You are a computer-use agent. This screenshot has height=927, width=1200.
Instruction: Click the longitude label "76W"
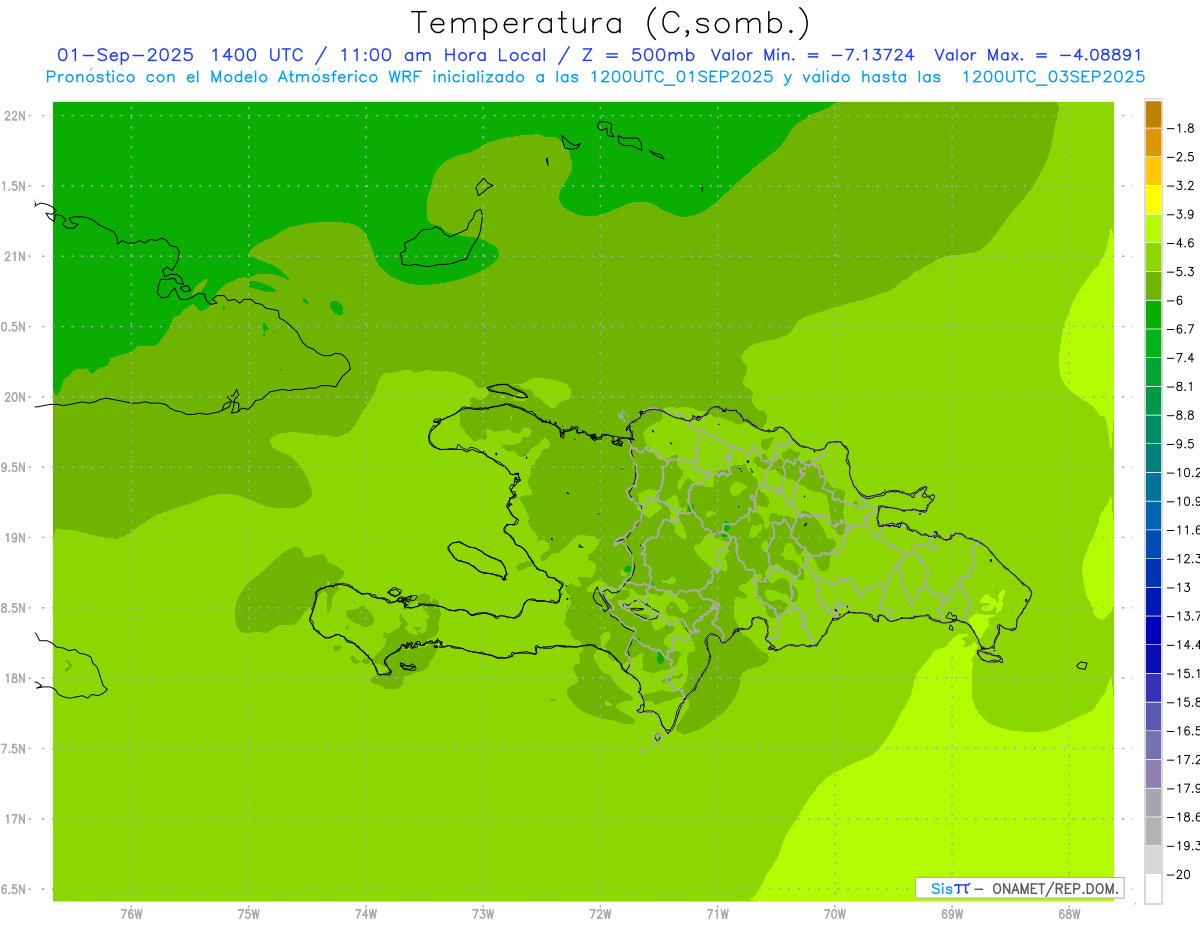131,913
